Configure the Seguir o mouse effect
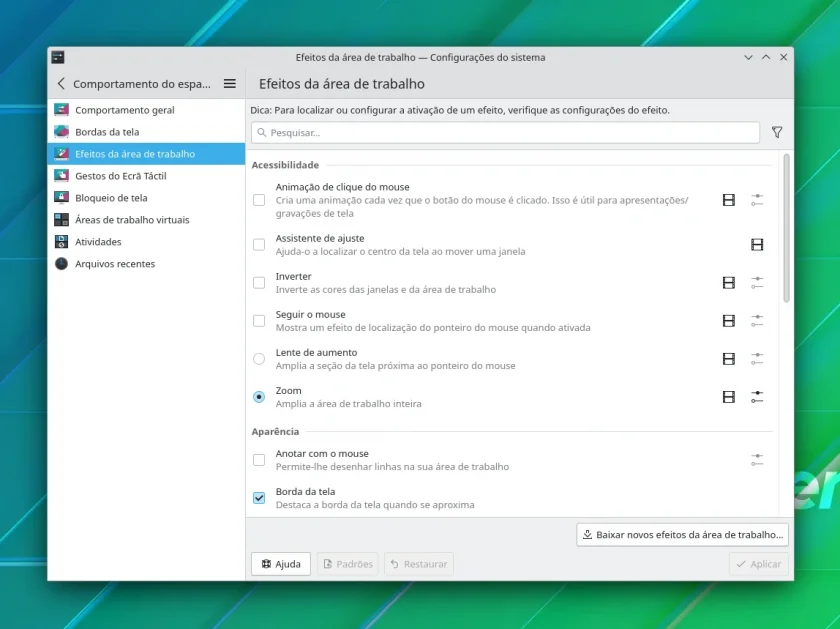Screen dimensions: 840x629 756,321
